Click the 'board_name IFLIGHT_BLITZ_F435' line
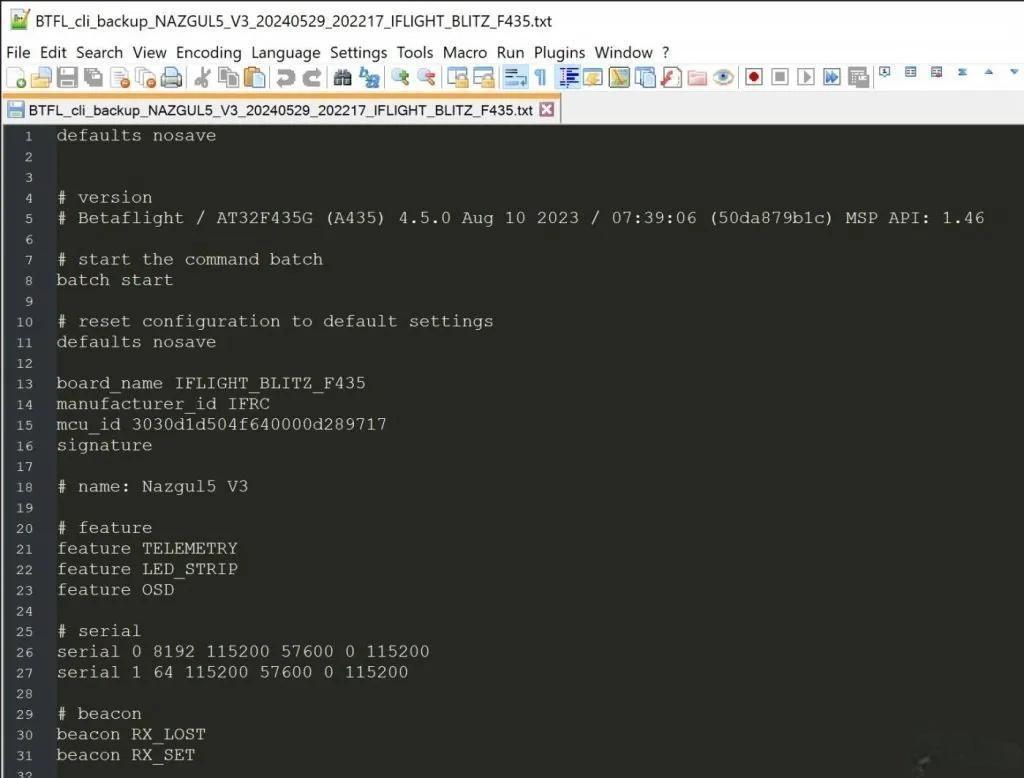The height and width of the screenshot is (778, 1024). [x=211, y=383]
